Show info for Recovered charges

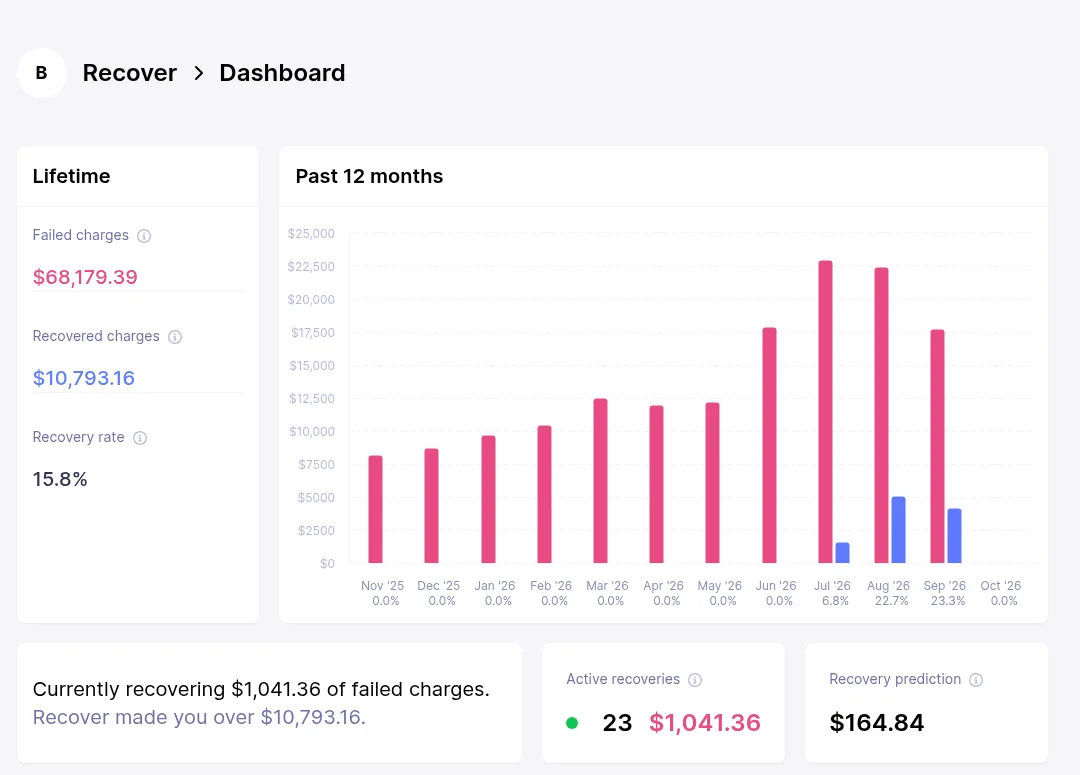coord(175,337)
